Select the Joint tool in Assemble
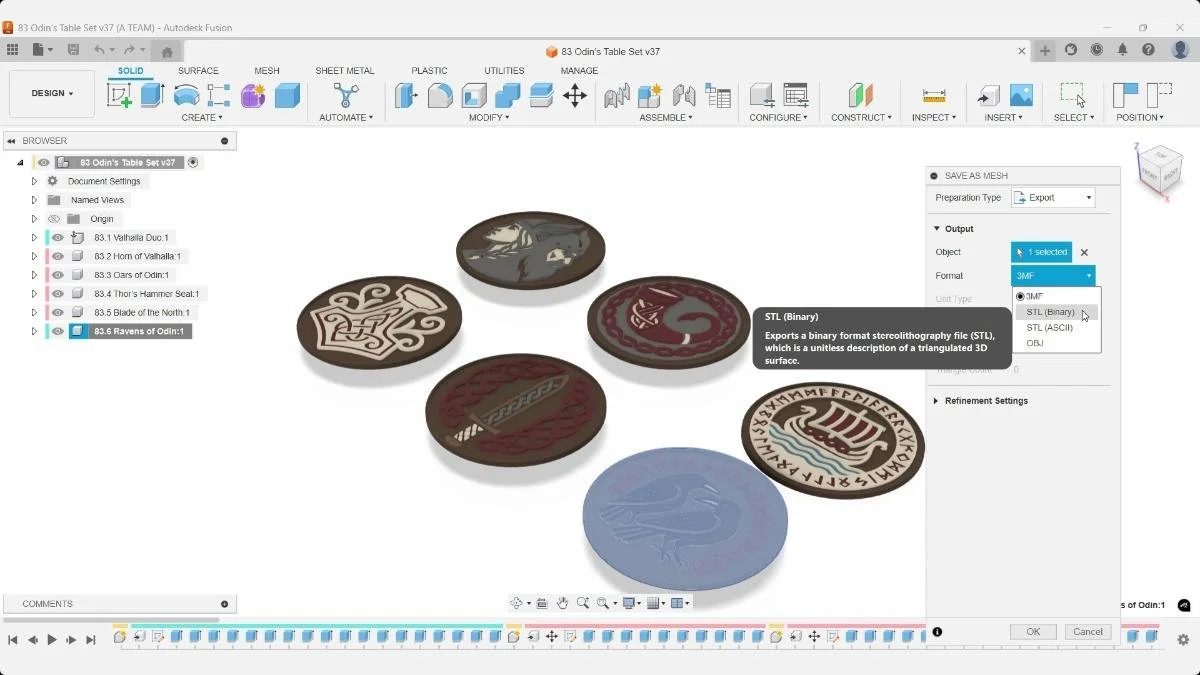This screenshot has width=1200, height=675. point(684,95)
